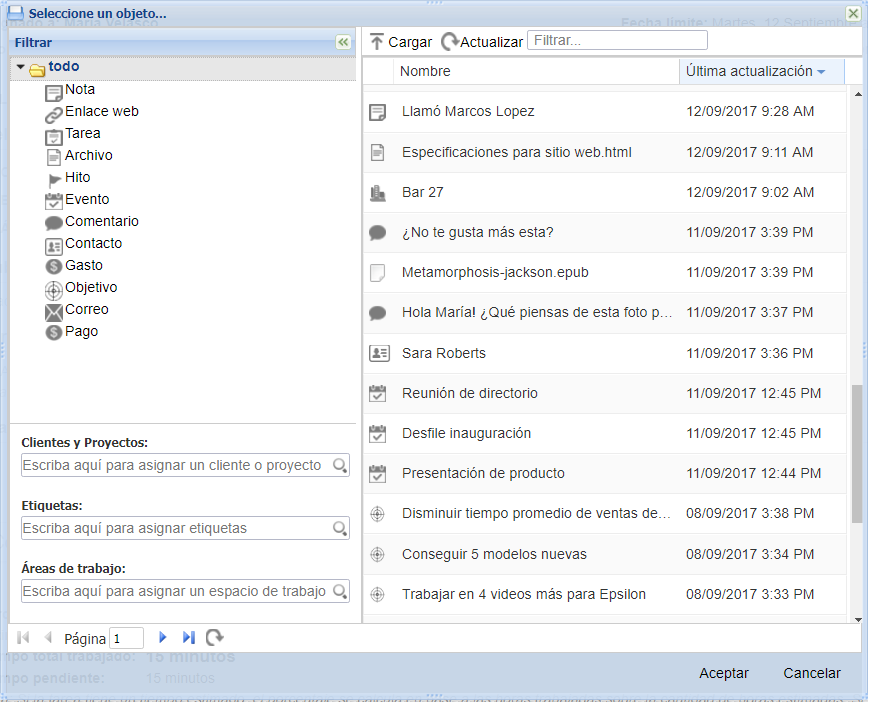870x706 pixels.
Task: Filter by Comentario speech bubble
Action: point(54,223)
